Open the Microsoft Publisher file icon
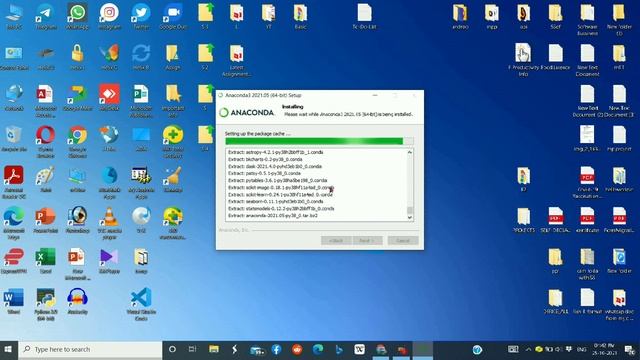This screenshot has height=360, width=640. [x=141, y=101]
